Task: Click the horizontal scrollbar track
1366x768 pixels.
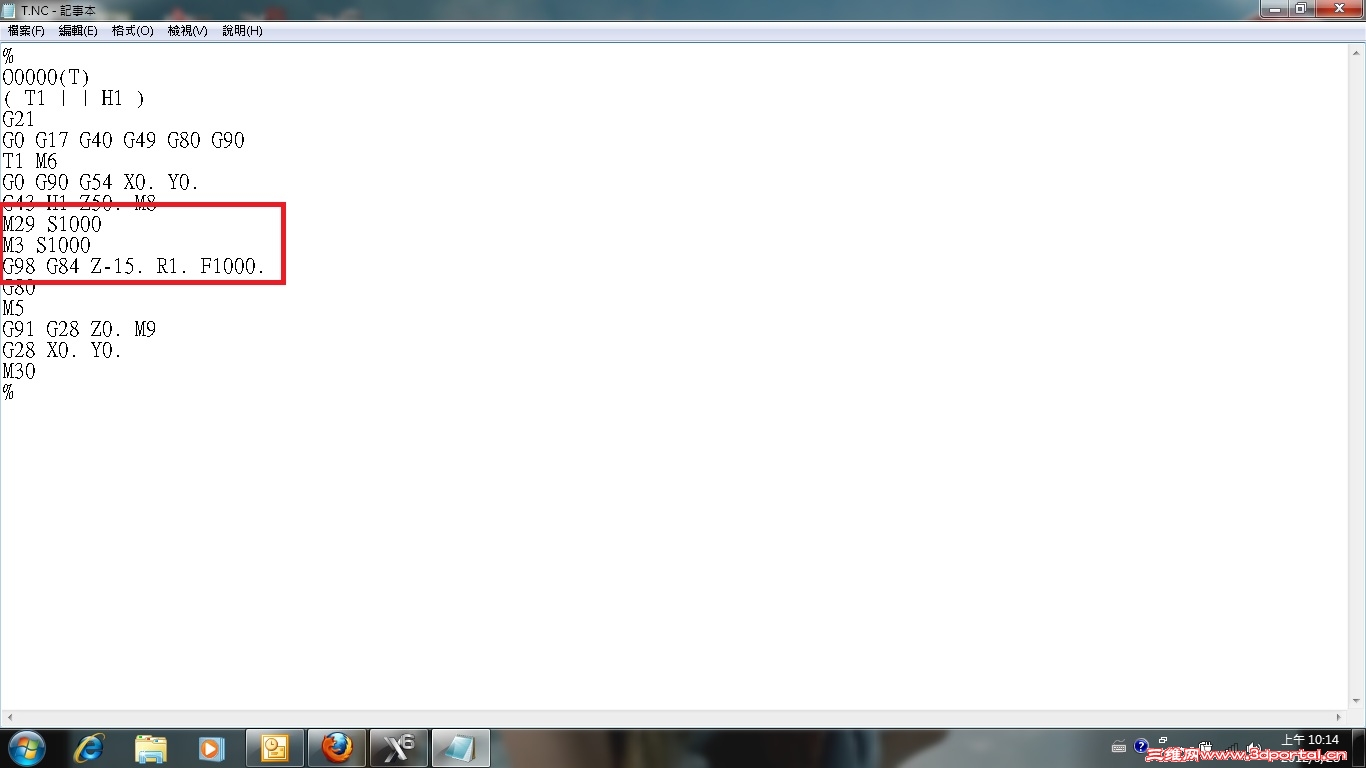Action: [674, 717]
